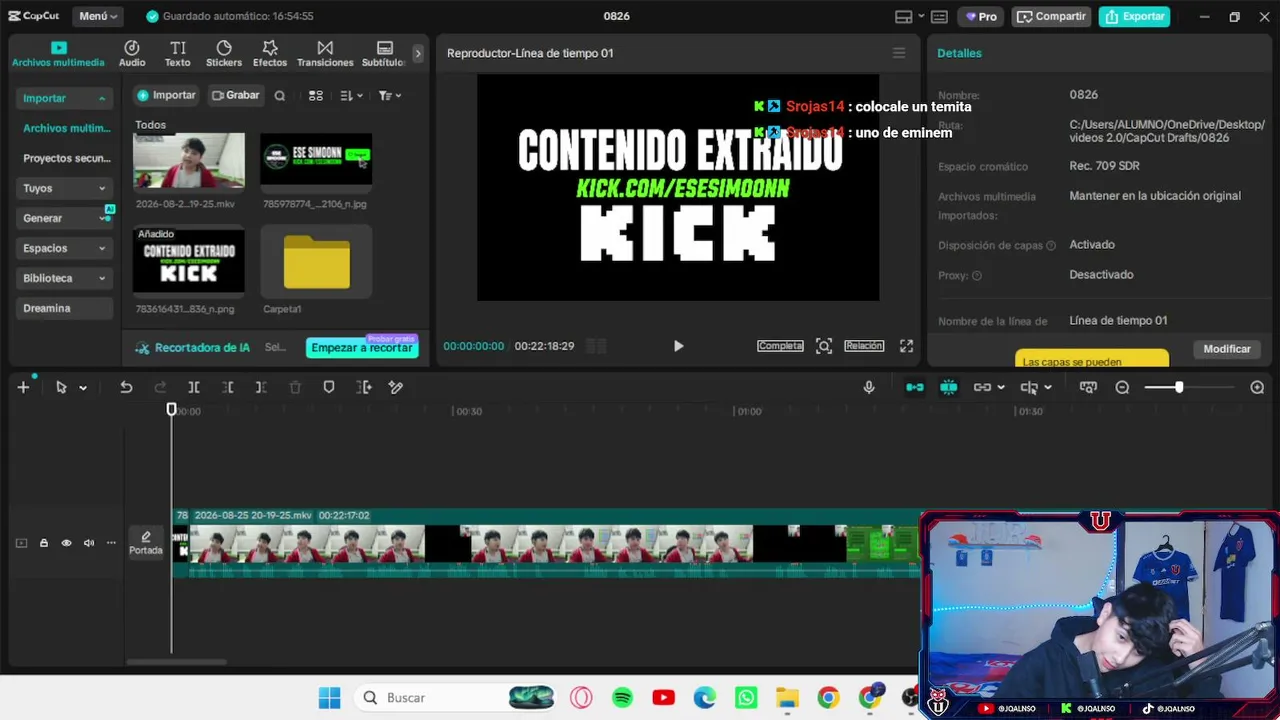
Task: Open more options for the video track
Action: pos(111,543)
